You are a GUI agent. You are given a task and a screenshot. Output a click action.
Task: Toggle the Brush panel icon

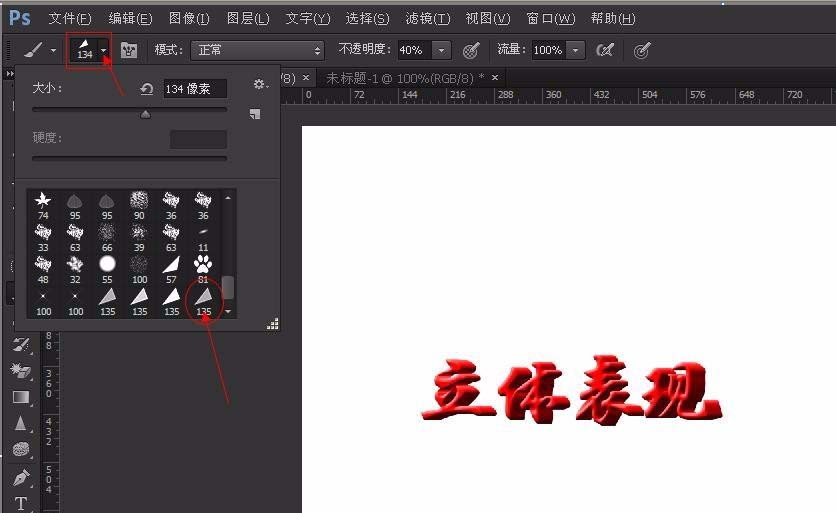pyautogui.click(x=128, y=51)
